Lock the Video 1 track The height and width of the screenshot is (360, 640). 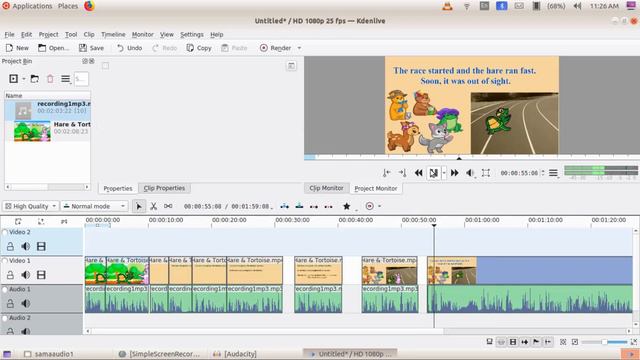(x=10, y=275)
